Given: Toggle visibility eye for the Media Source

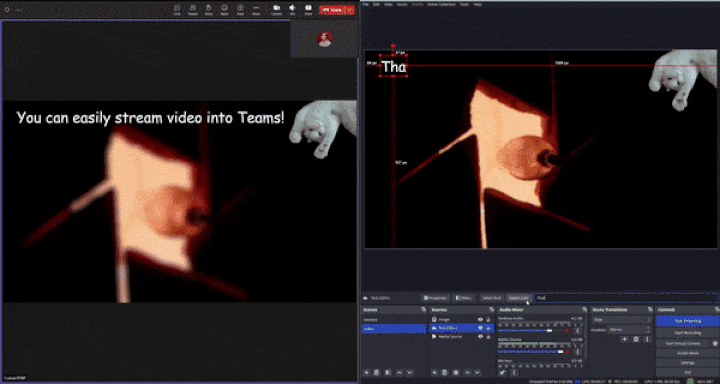Looking at the screenshot, I should 481,337.
